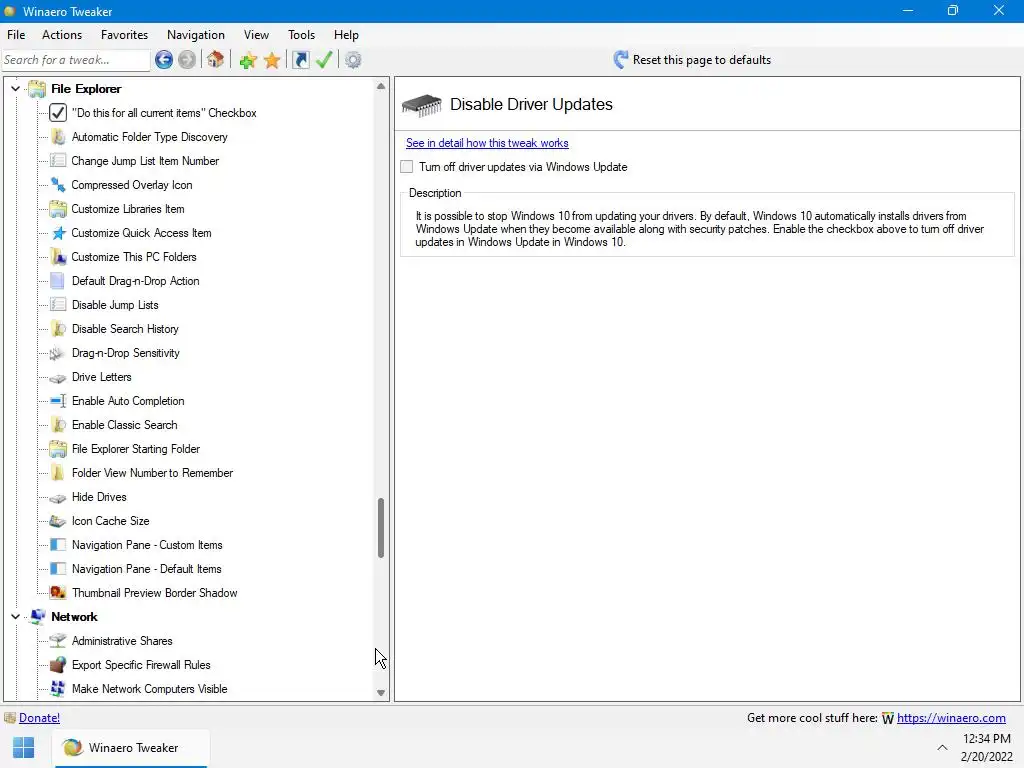The image size is (1024, 768).
Task: Click the Export Specific Firewall Rules icon
Action: coord(58,665)
